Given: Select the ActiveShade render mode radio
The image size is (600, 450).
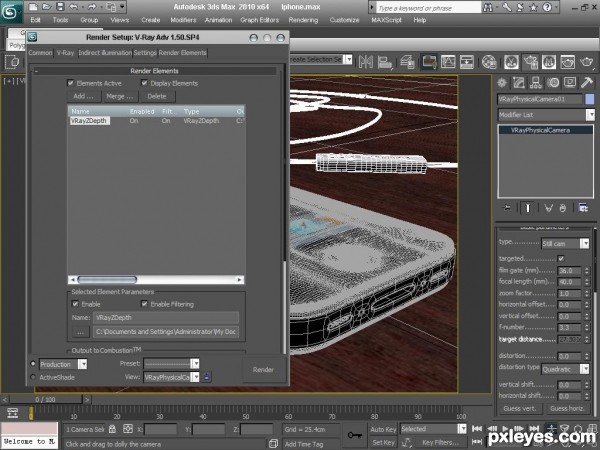Looking at the screenshot, I should click(33, 377).
